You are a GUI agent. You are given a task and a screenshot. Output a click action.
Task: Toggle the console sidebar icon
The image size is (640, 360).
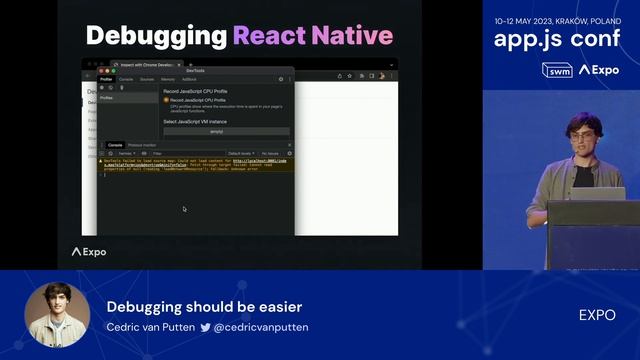102,153
